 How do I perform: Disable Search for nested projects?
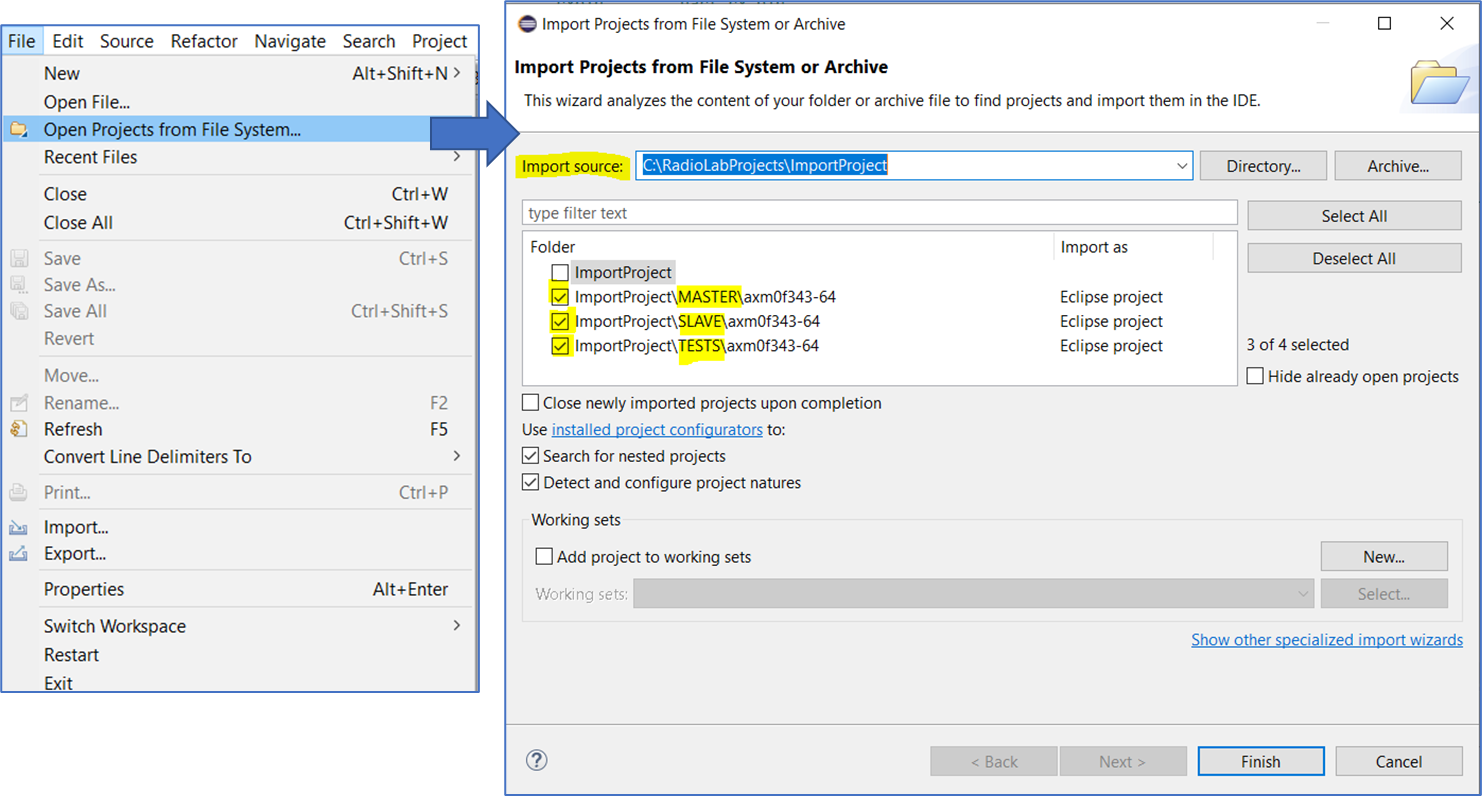click(530, 456)
